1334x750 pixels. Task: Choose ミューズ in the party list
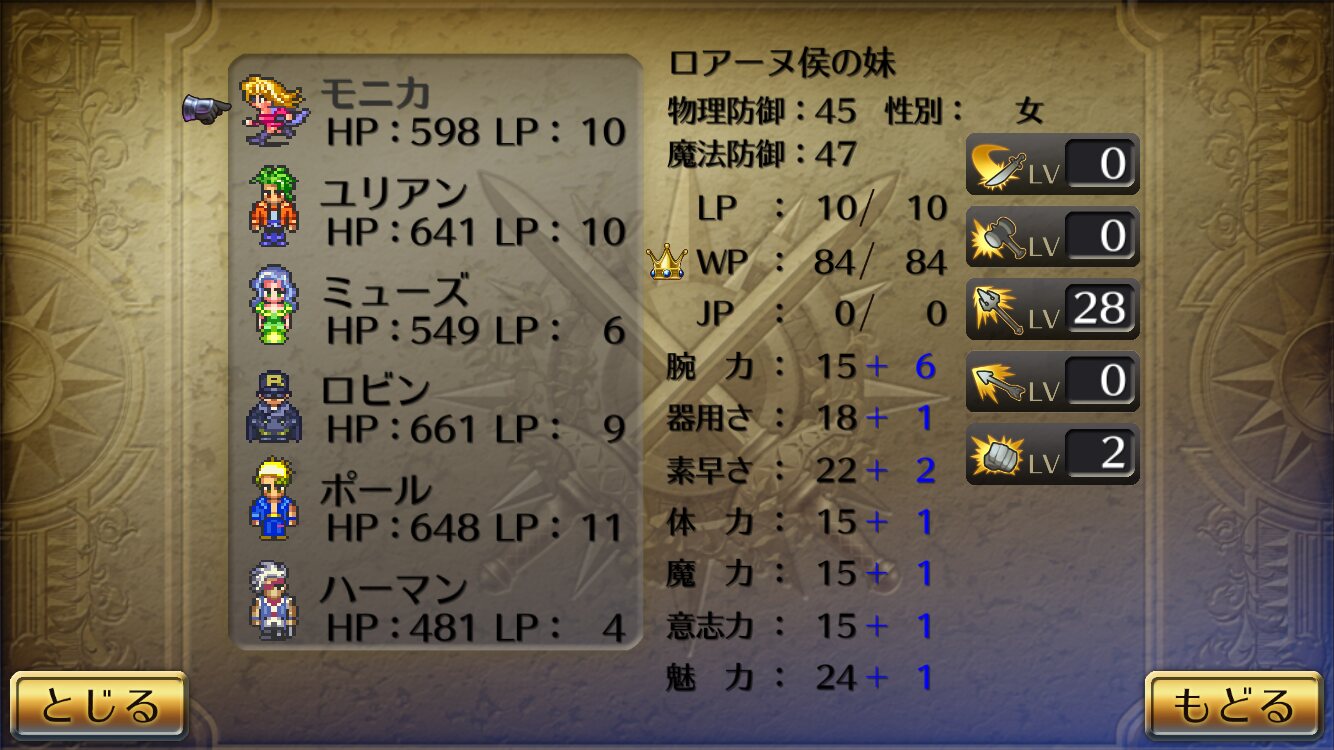(436, 309)
